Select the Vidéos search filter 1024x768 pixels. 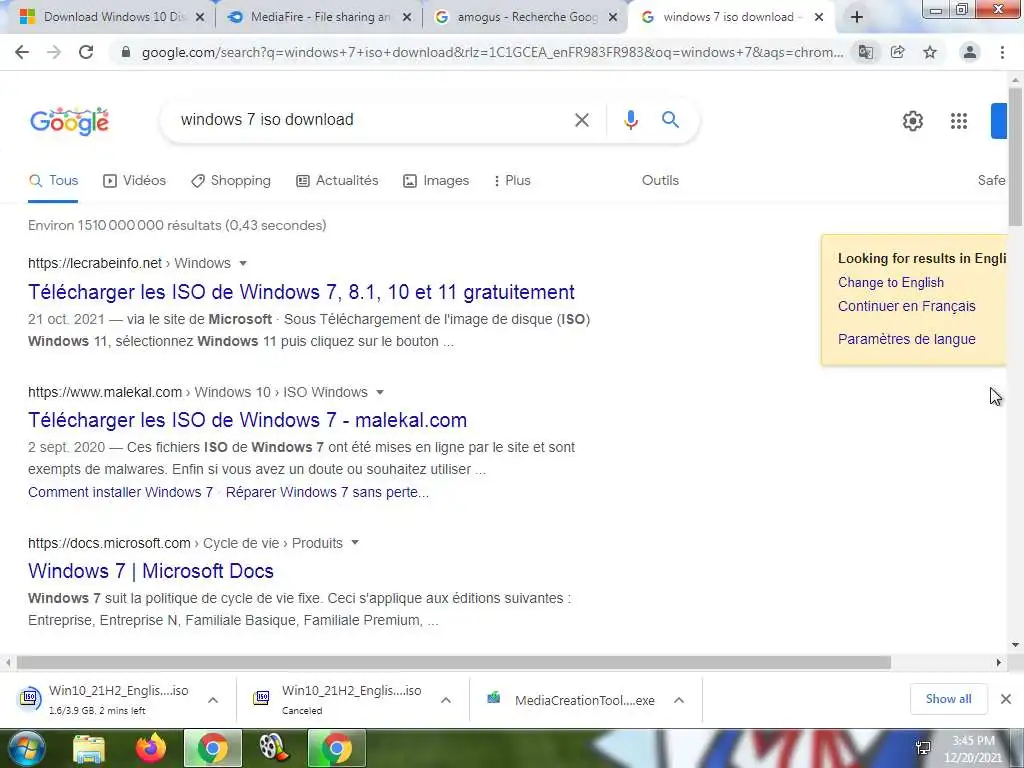[135, 181]
